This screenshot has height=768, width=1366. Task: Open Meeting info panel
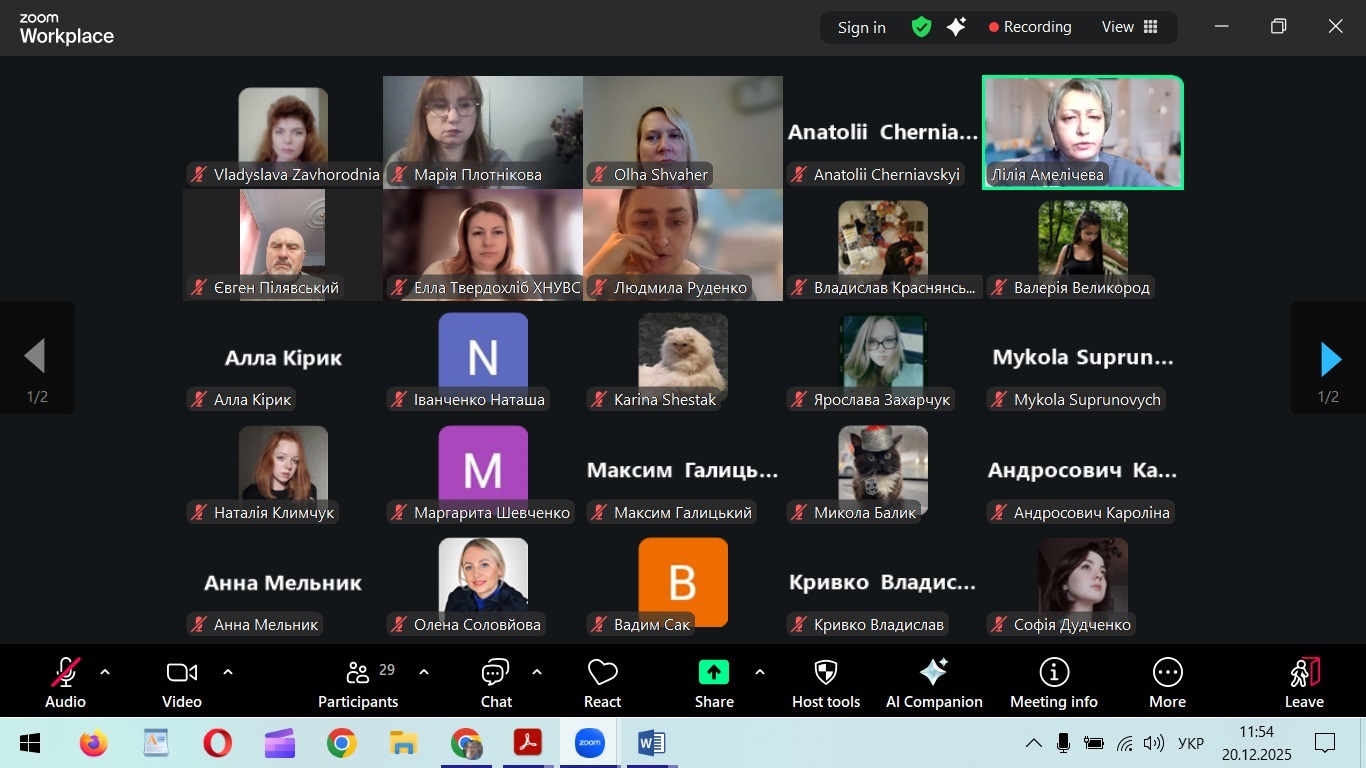(x=1053, y=683)
